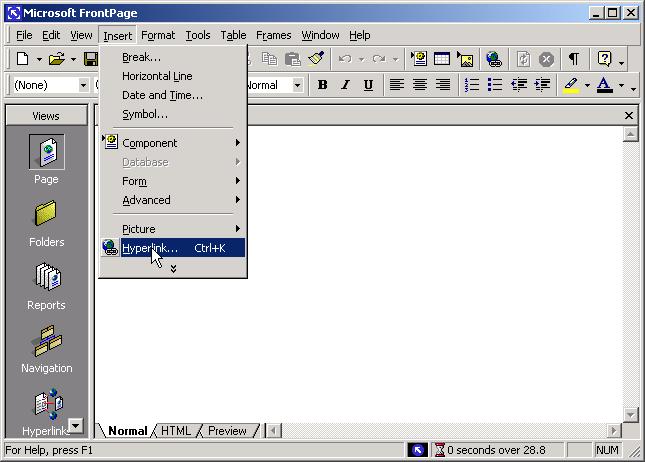Click the Increase Indent icon
Image resolution: width=645 pixels, height=462 pixels.
(x=542, y=85)
